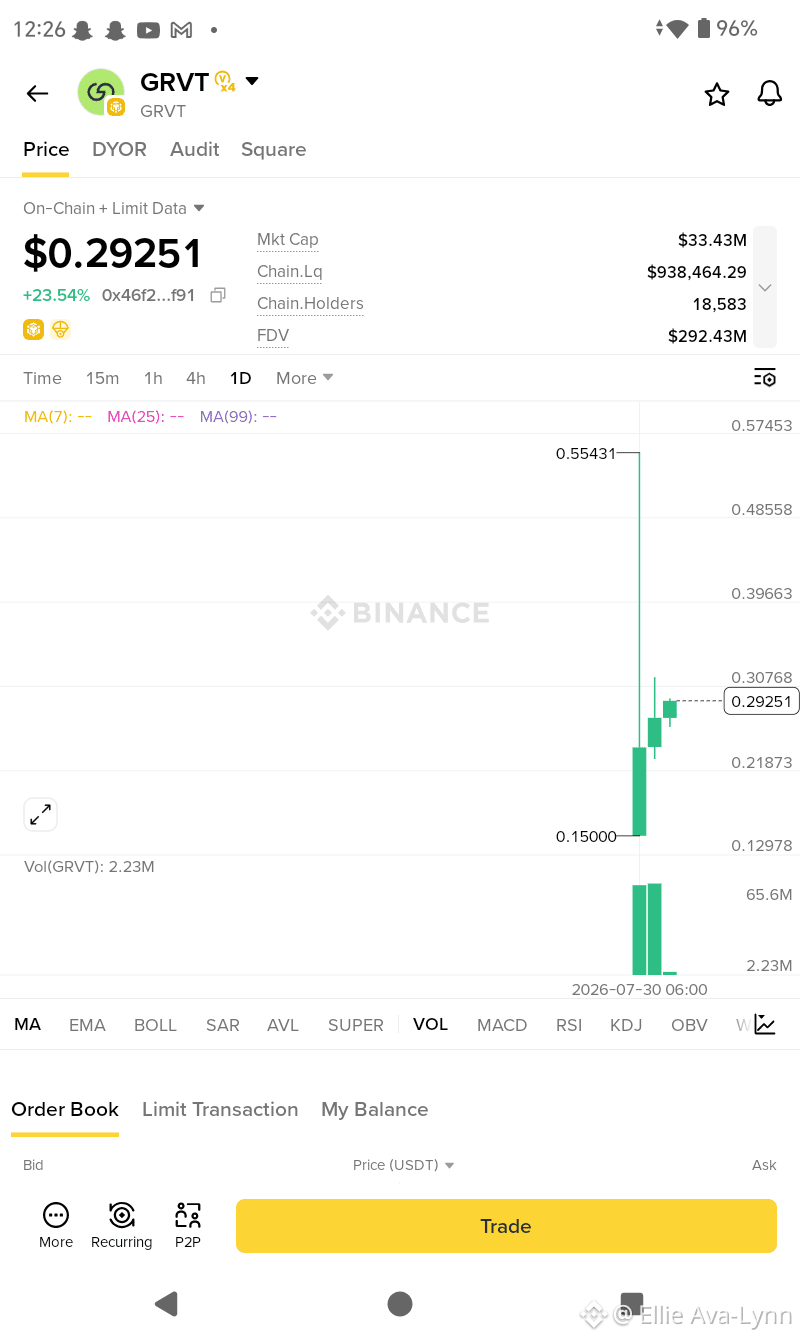Image resolution: width=800 pixels, height=1340 pixels.
Task: Add GRVT to favorites with star icon
Action: [x=717, y=94]
